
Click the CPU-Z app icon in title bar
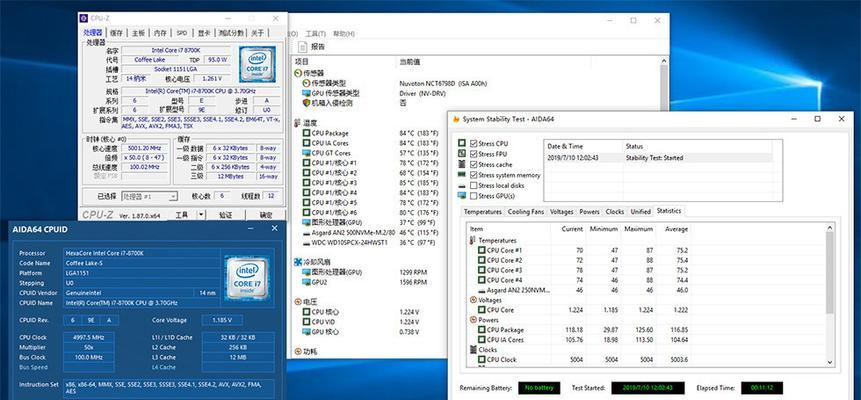point(83,18)
